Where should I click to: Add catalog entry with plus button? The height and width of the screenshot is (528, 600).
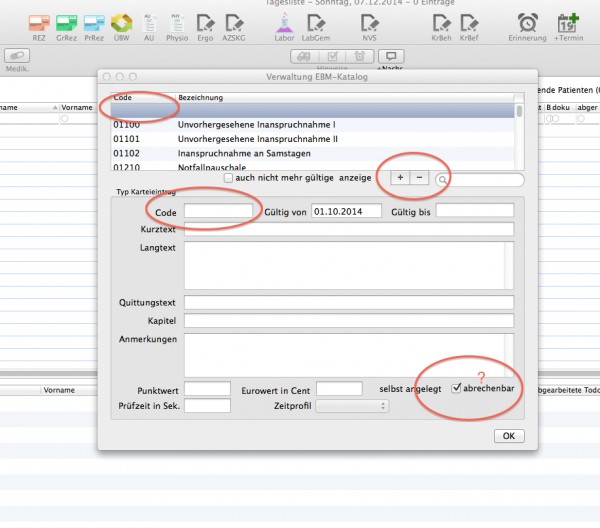point(400,178)
